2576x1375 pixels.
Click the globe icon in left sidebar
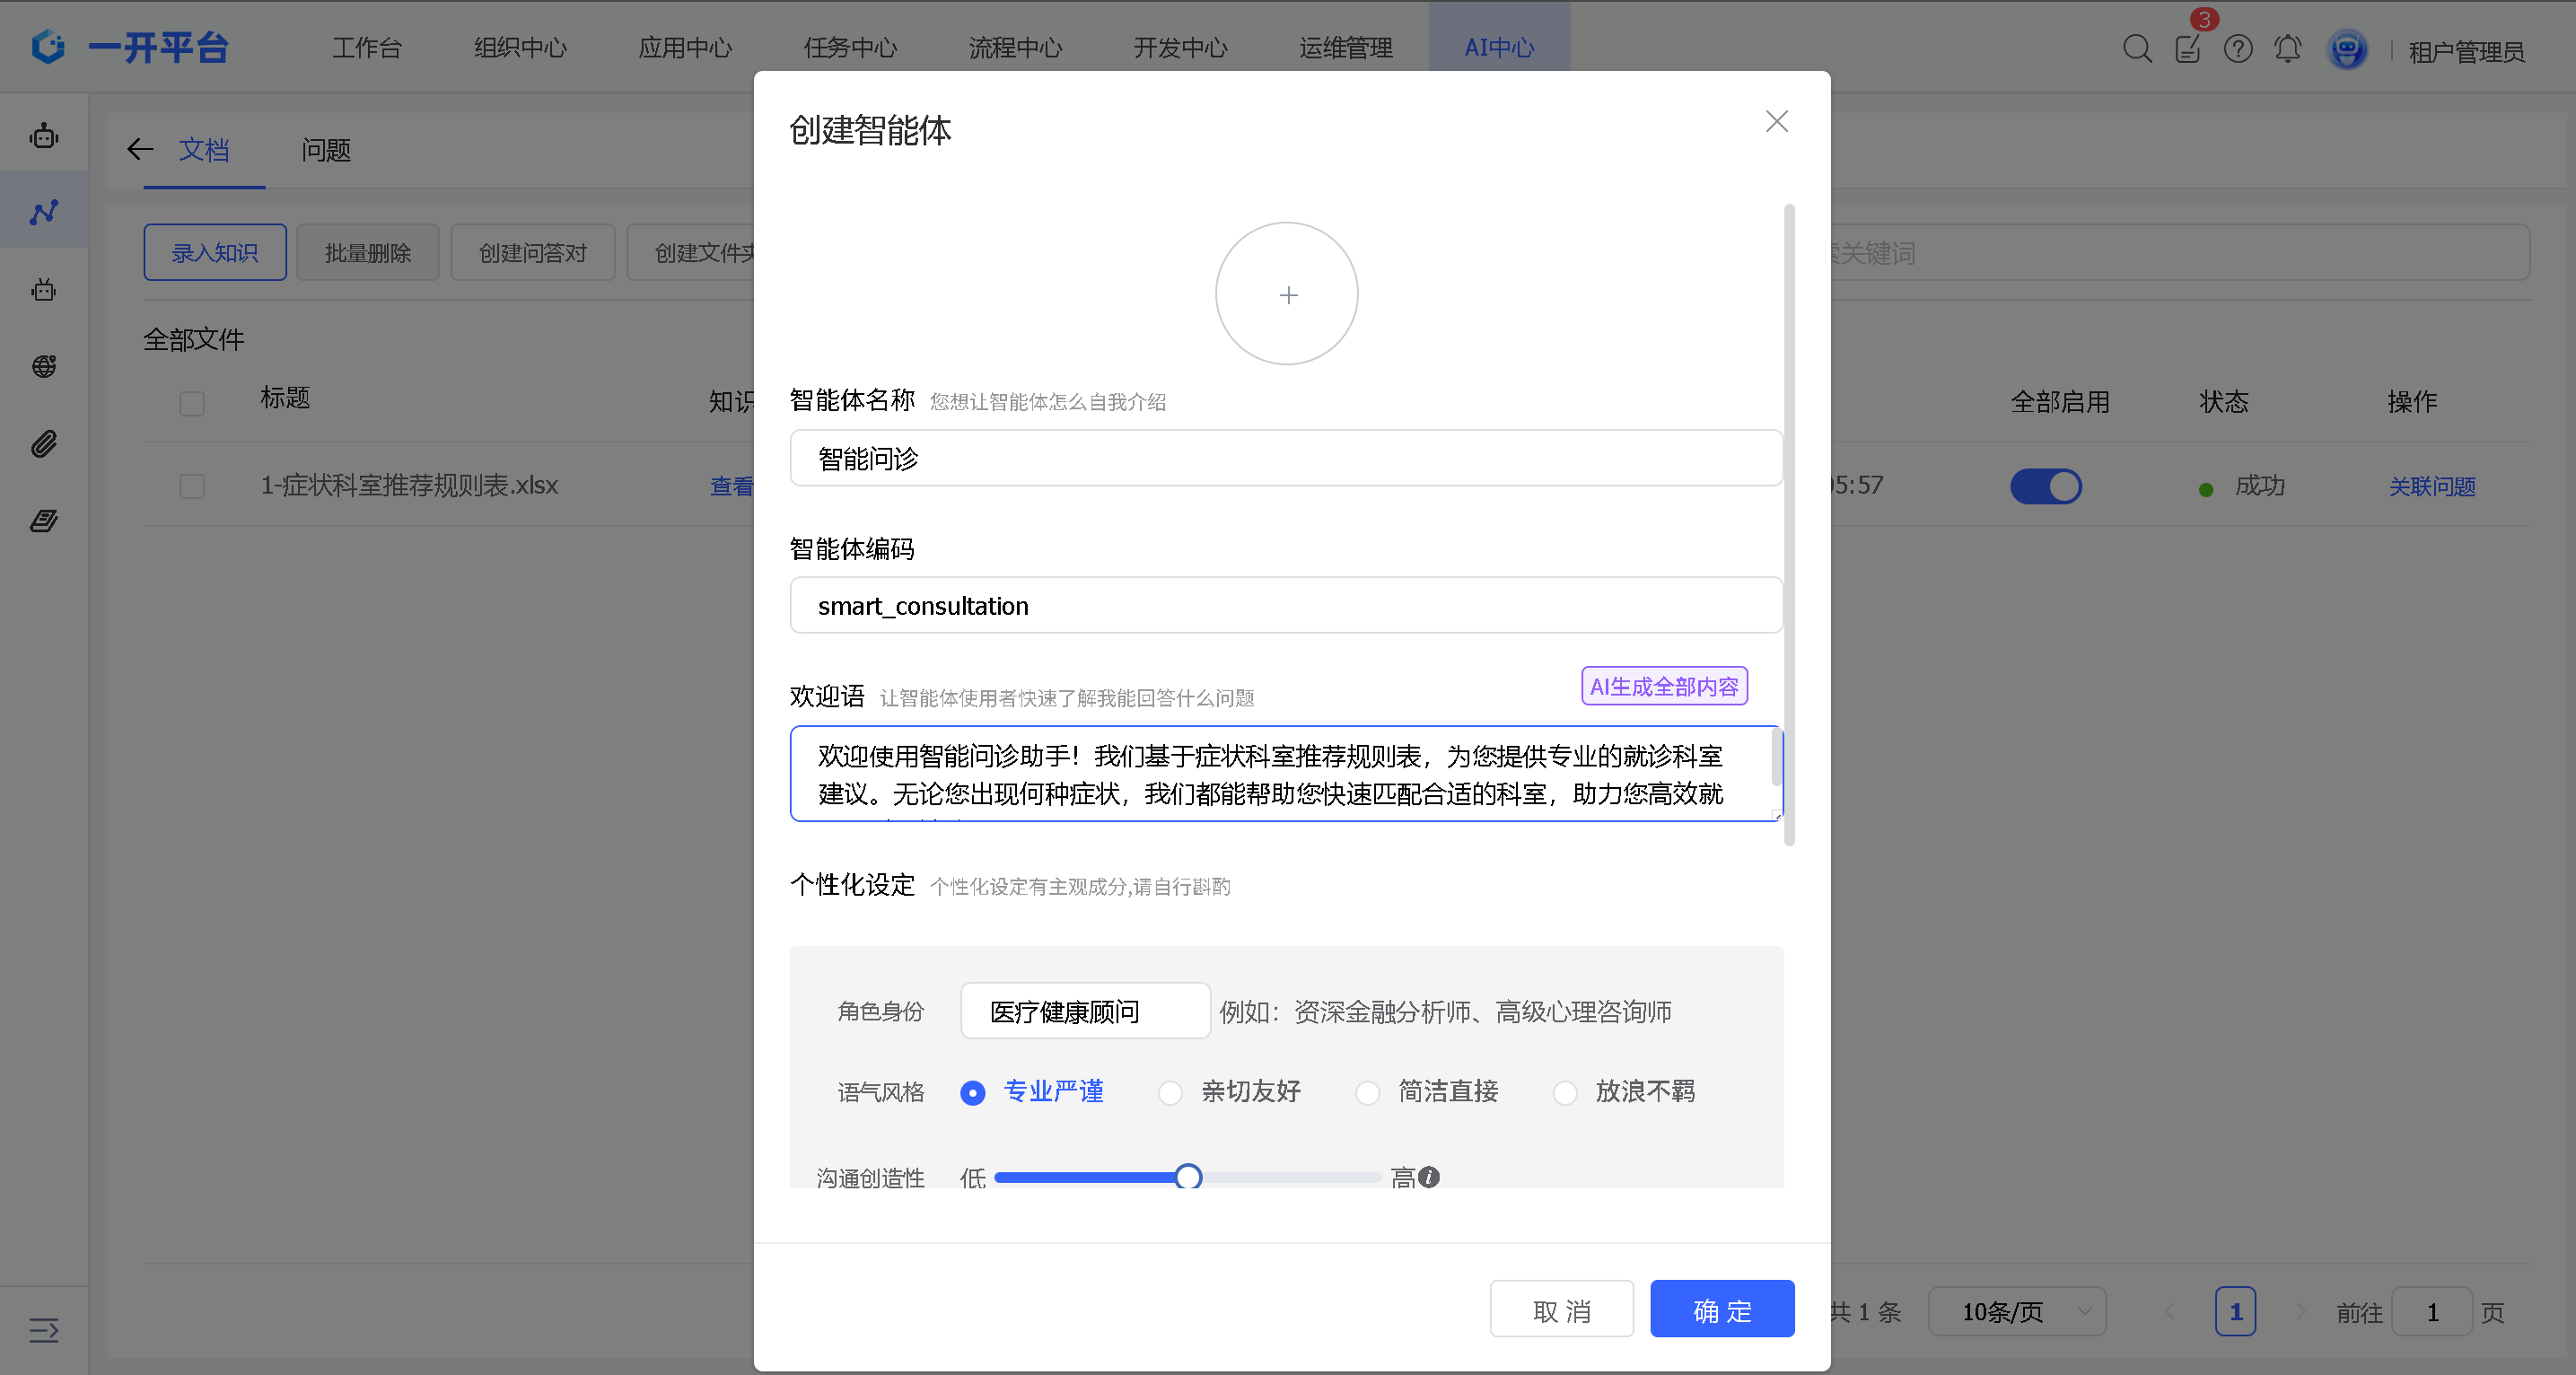click(44, 366)
